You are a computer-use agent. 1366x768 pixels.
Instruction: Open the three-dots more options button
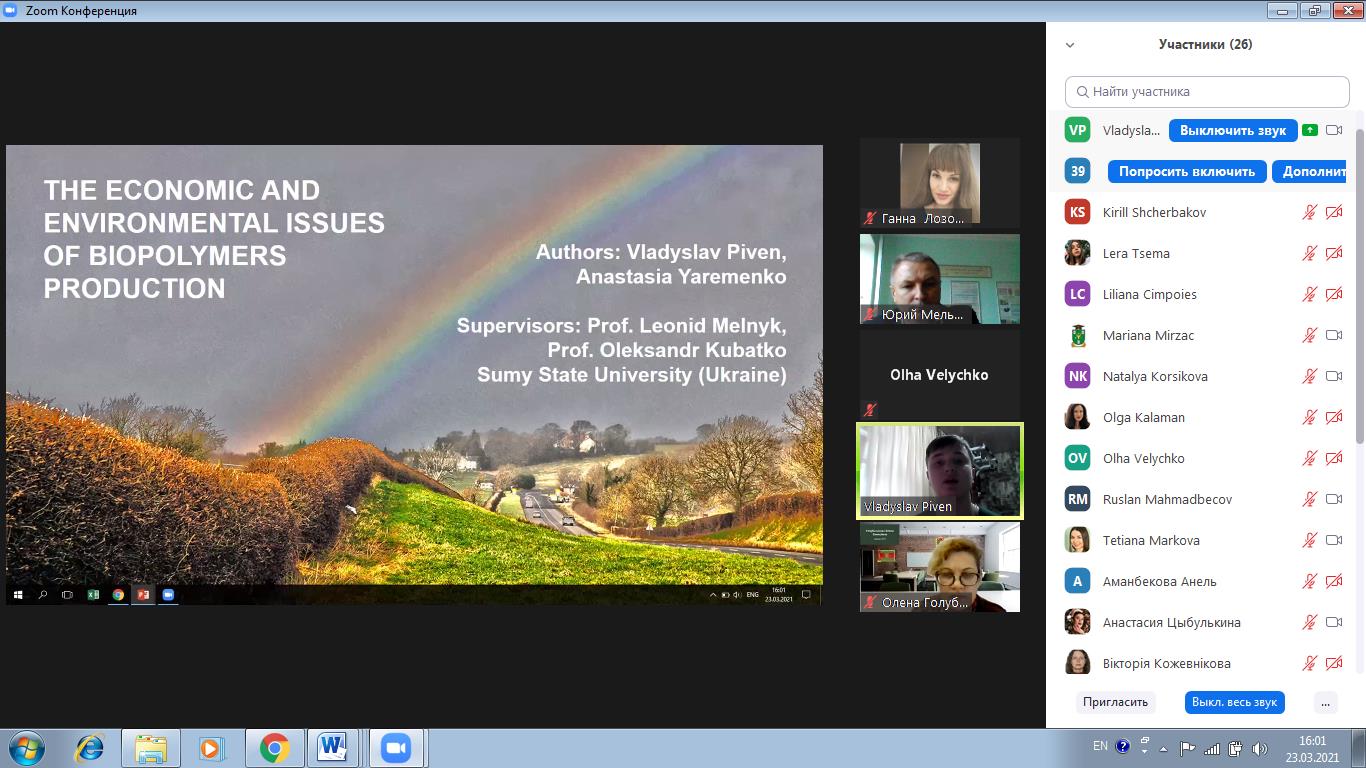1326,702
